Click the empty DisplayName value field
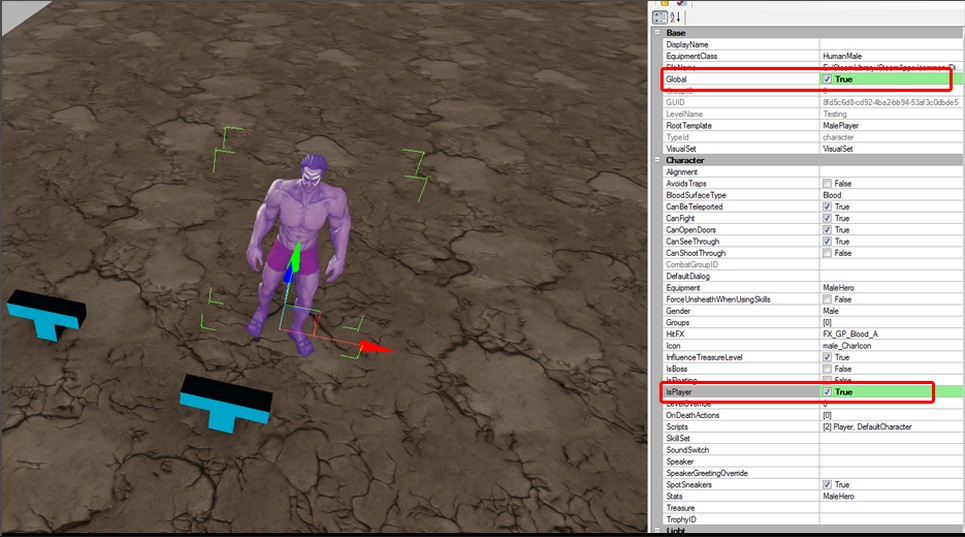This screenshot has height=537, width=965. (892, 44)
